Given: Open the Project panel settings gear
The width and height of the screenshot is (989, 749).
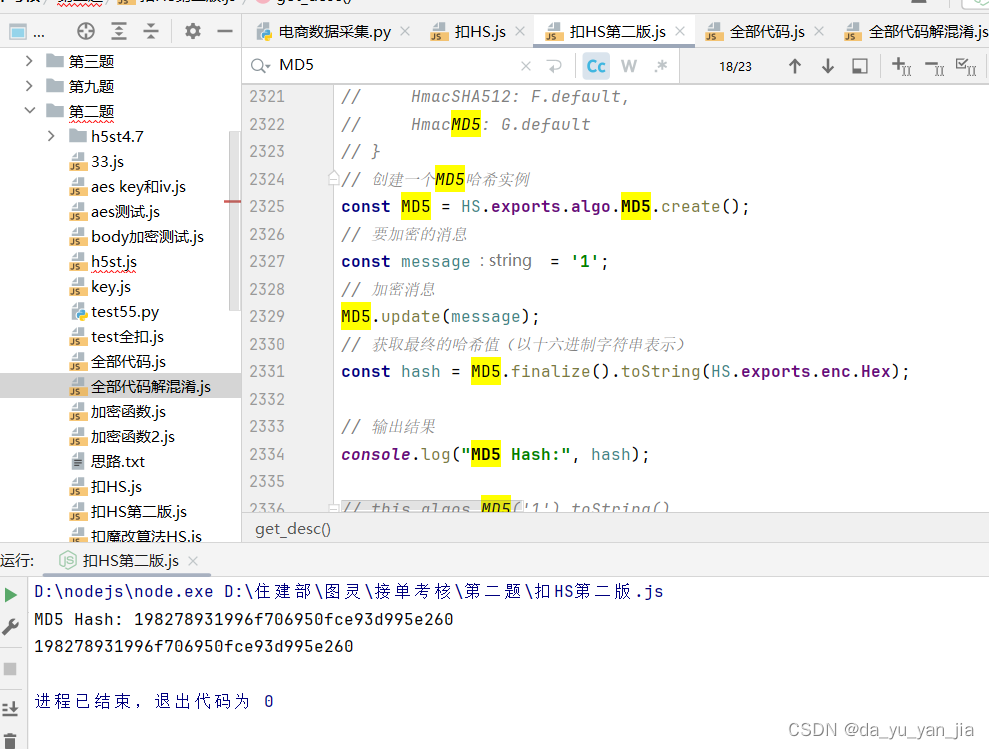Looking at the screenshot, I should pos(192,31).
